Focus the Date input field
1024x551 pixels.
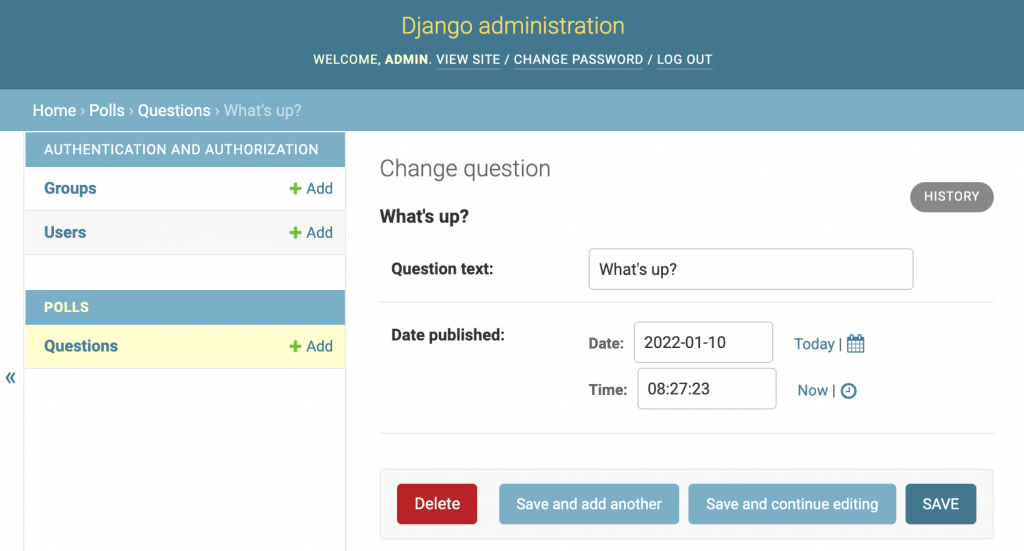[x=703, y=342]
